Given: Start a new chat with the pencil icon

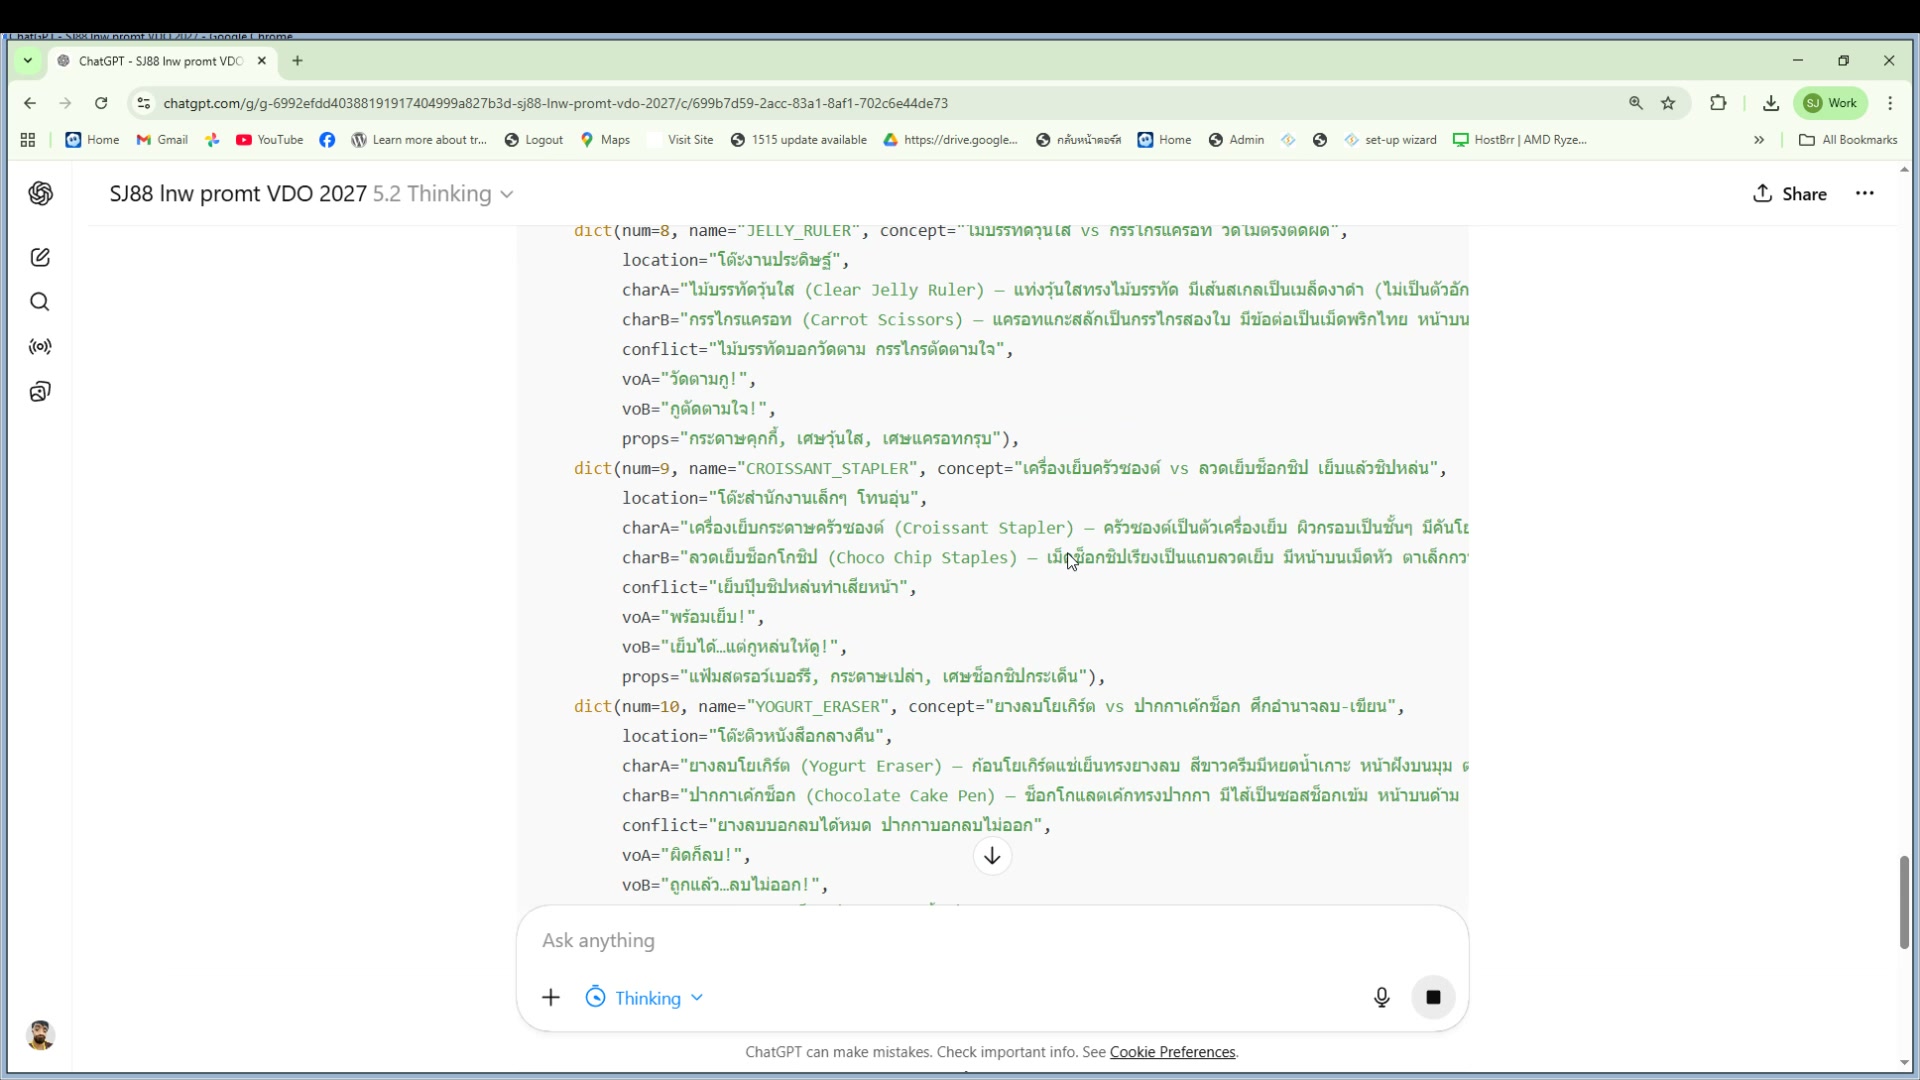Looking at the screenshot, I should tap(40, 258).
